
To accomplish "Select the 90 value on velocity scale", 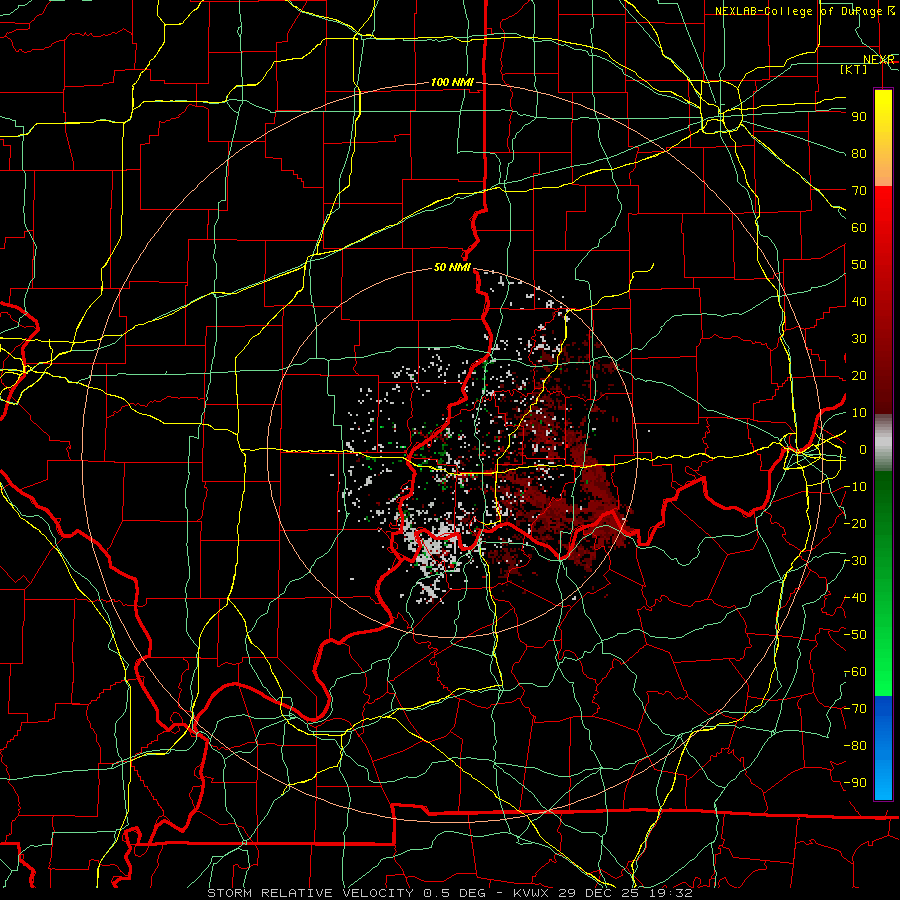I will 859,117.
